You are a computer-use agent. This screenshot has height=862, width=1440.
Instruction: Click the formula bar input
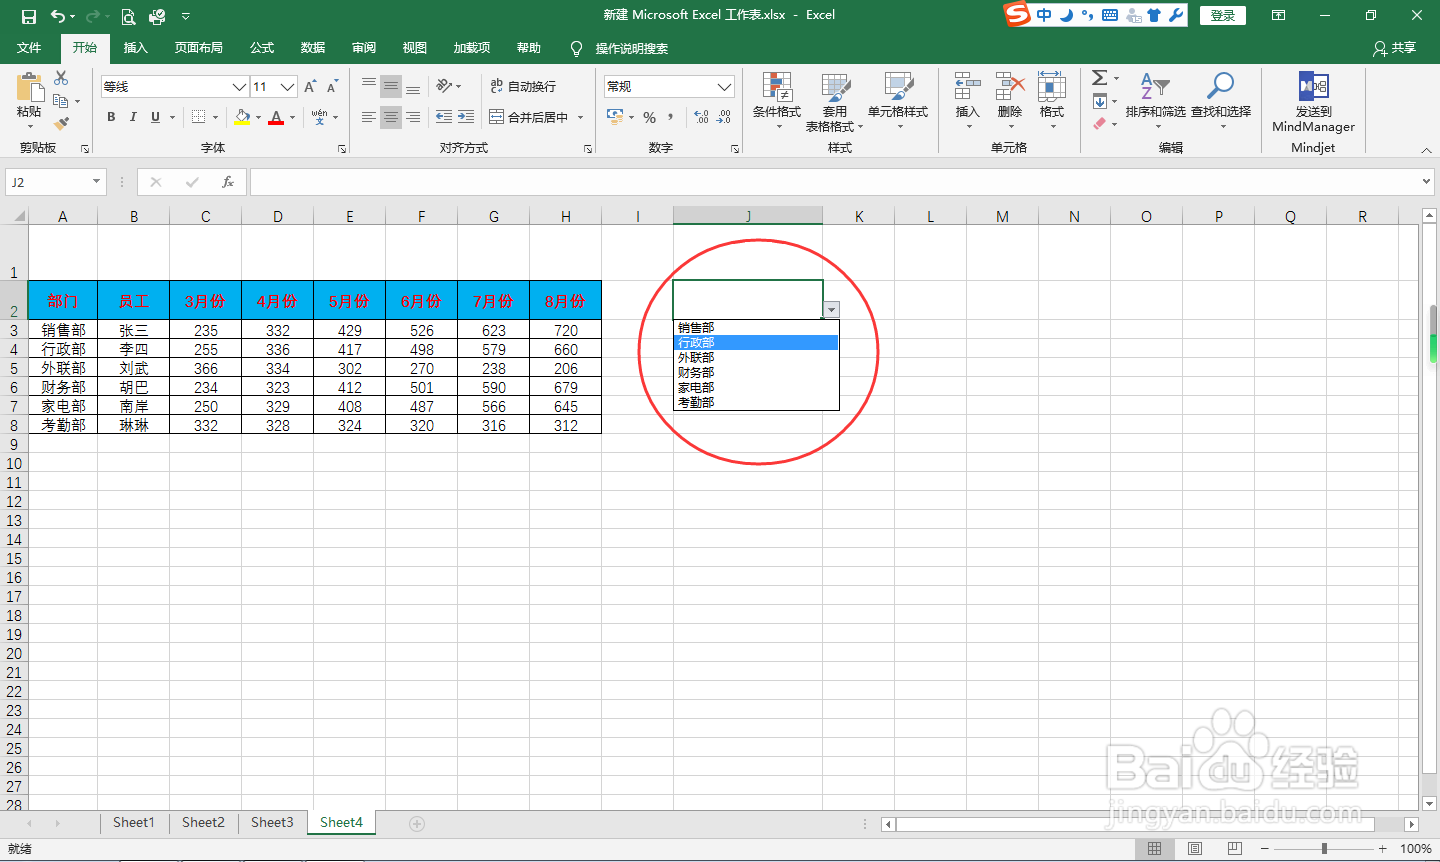(834, 182)
